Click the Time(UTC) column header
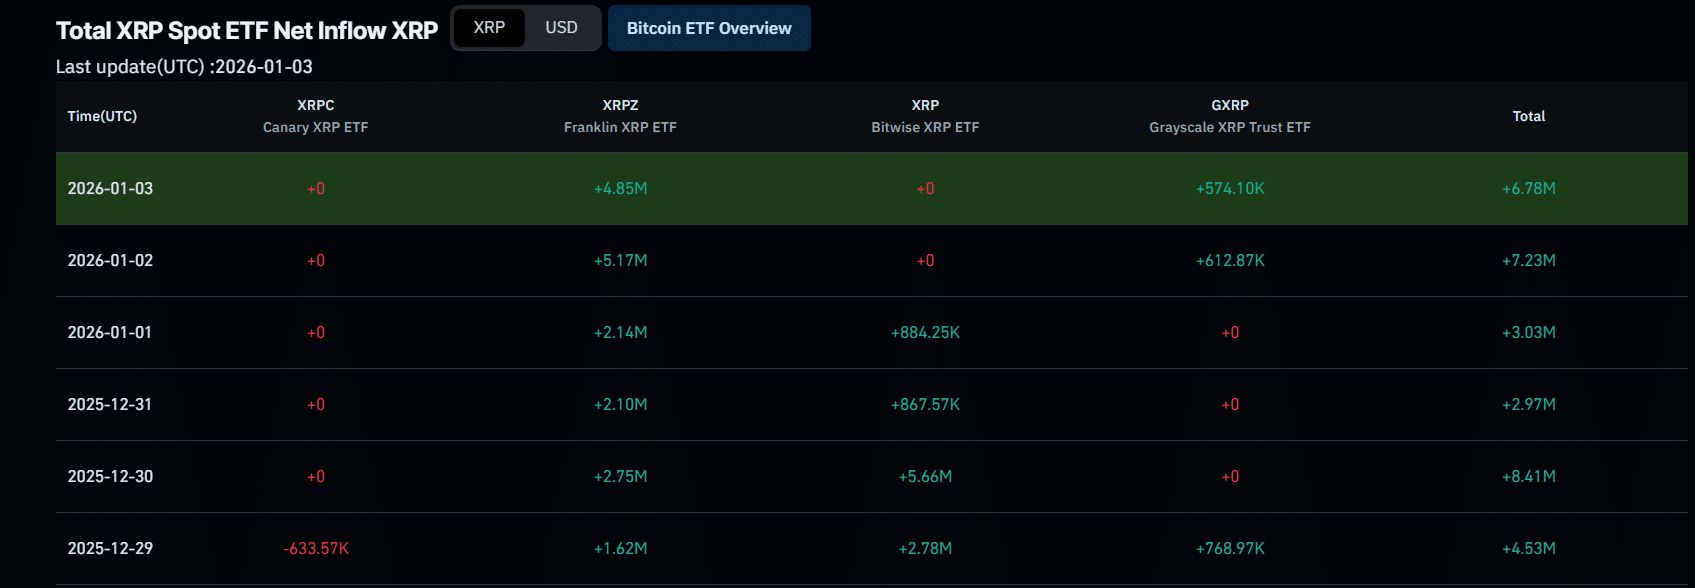 (x=102, y=116)
